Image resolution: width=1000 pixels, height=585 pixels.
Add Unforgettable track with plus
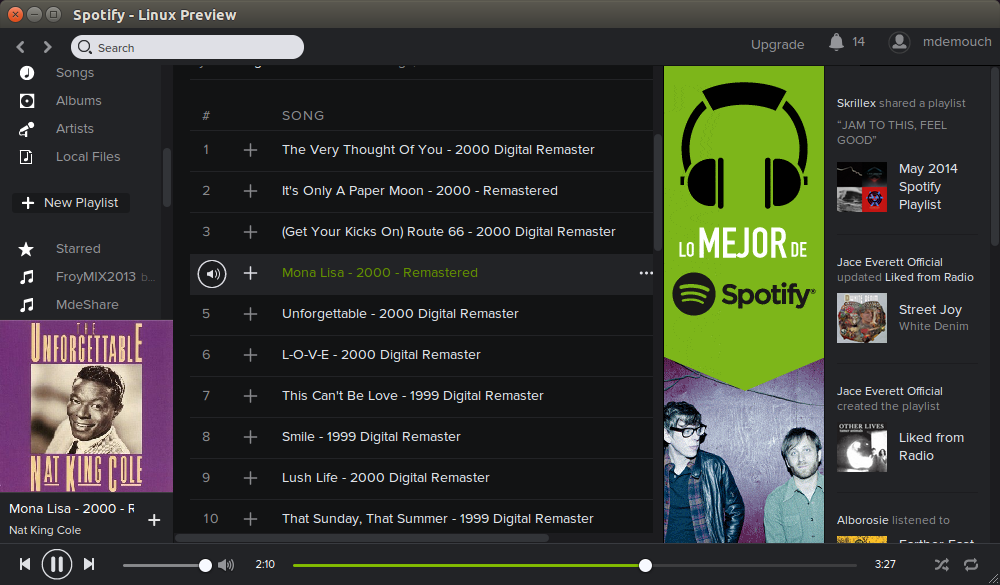click(251, 314)
